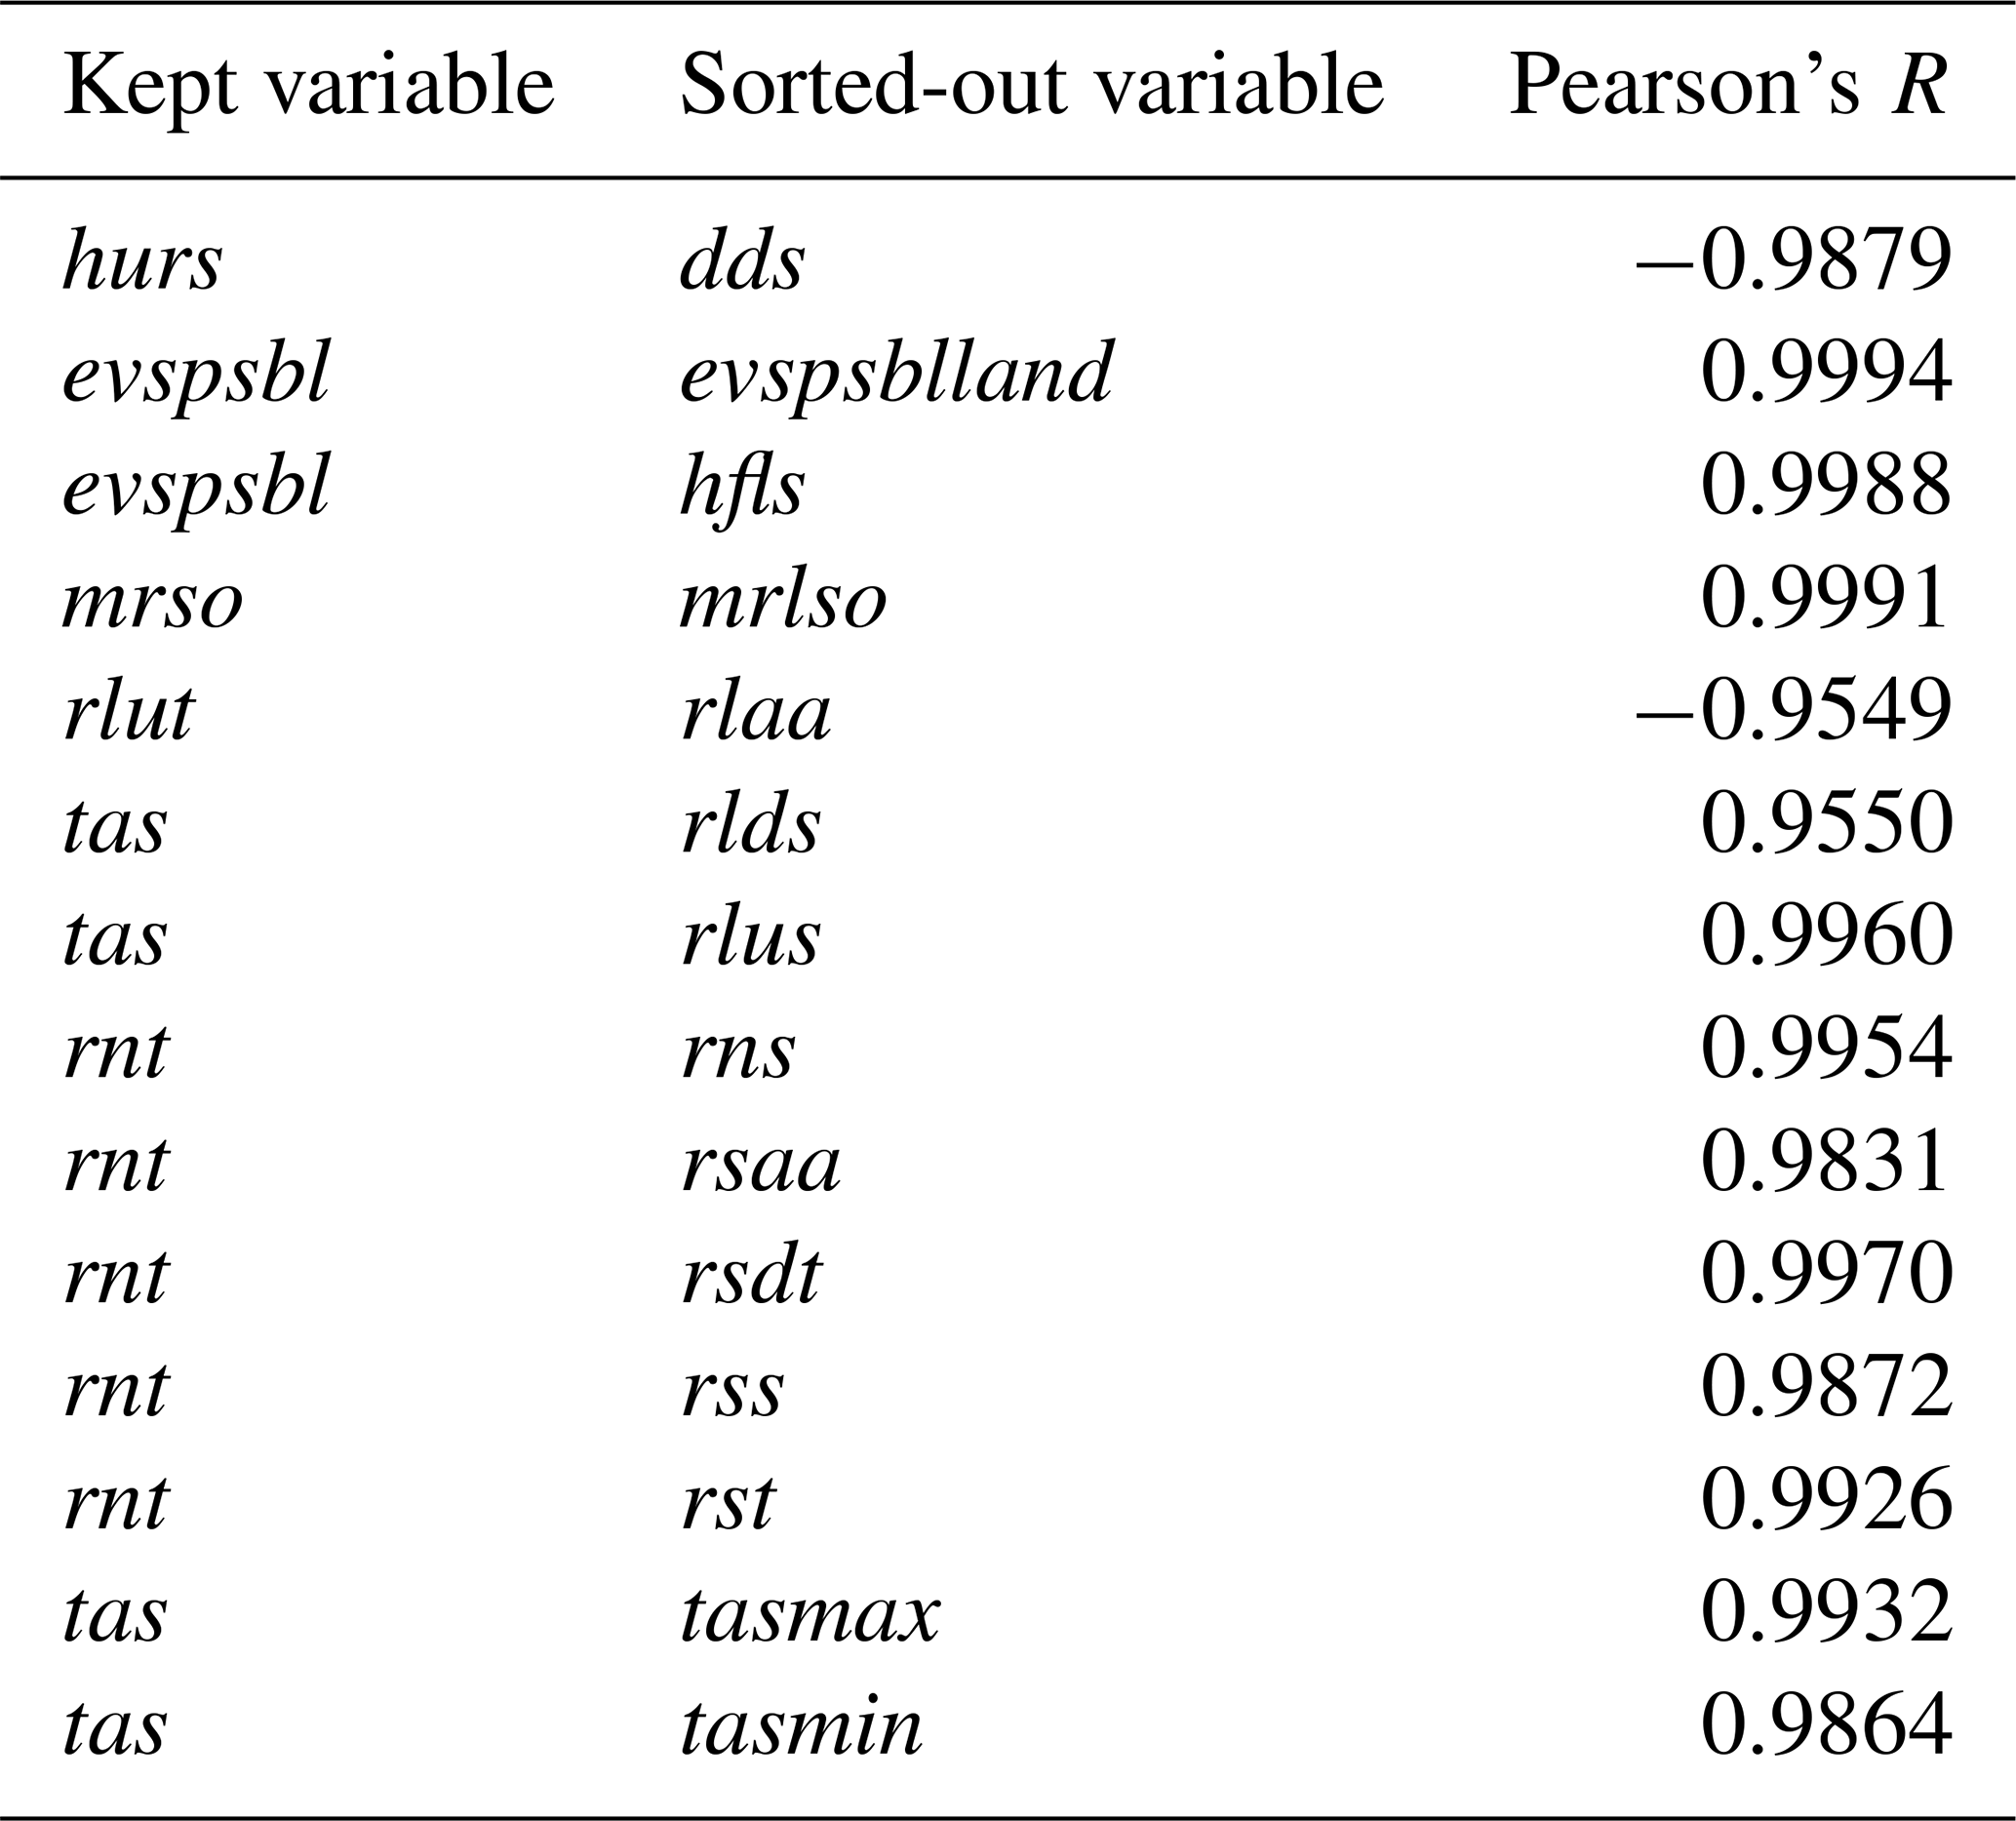The height and width of the screenshot is (1821, 2016).
Task: Click the correlation value 0.9864
Action: [1825, 1727]
